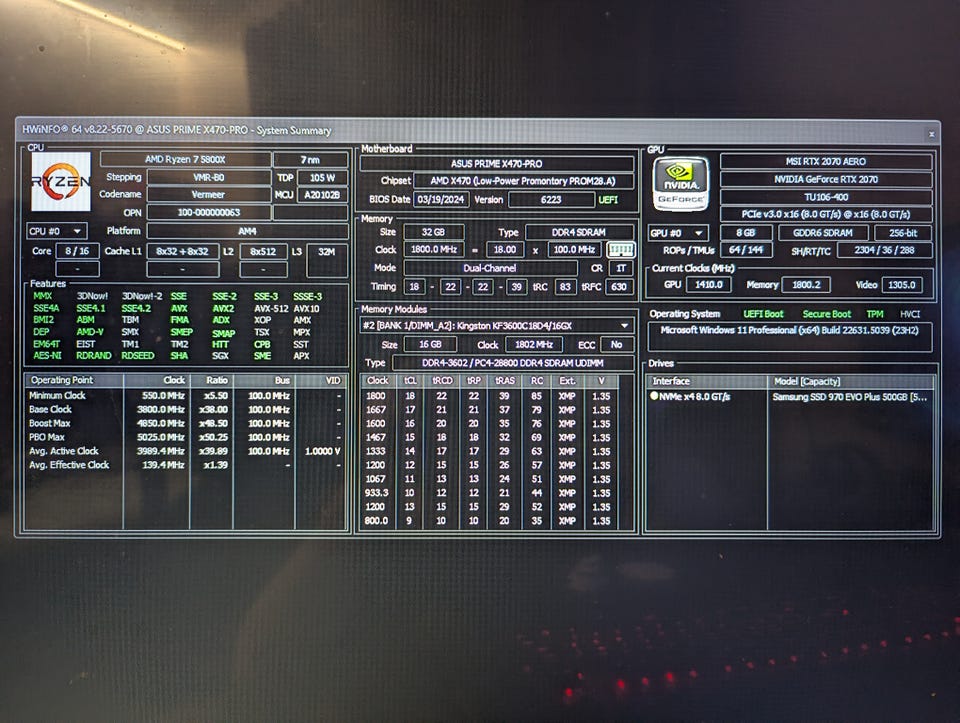
Task: Click the BIOS date 03/19/2024 field
Action: point(441,200)
